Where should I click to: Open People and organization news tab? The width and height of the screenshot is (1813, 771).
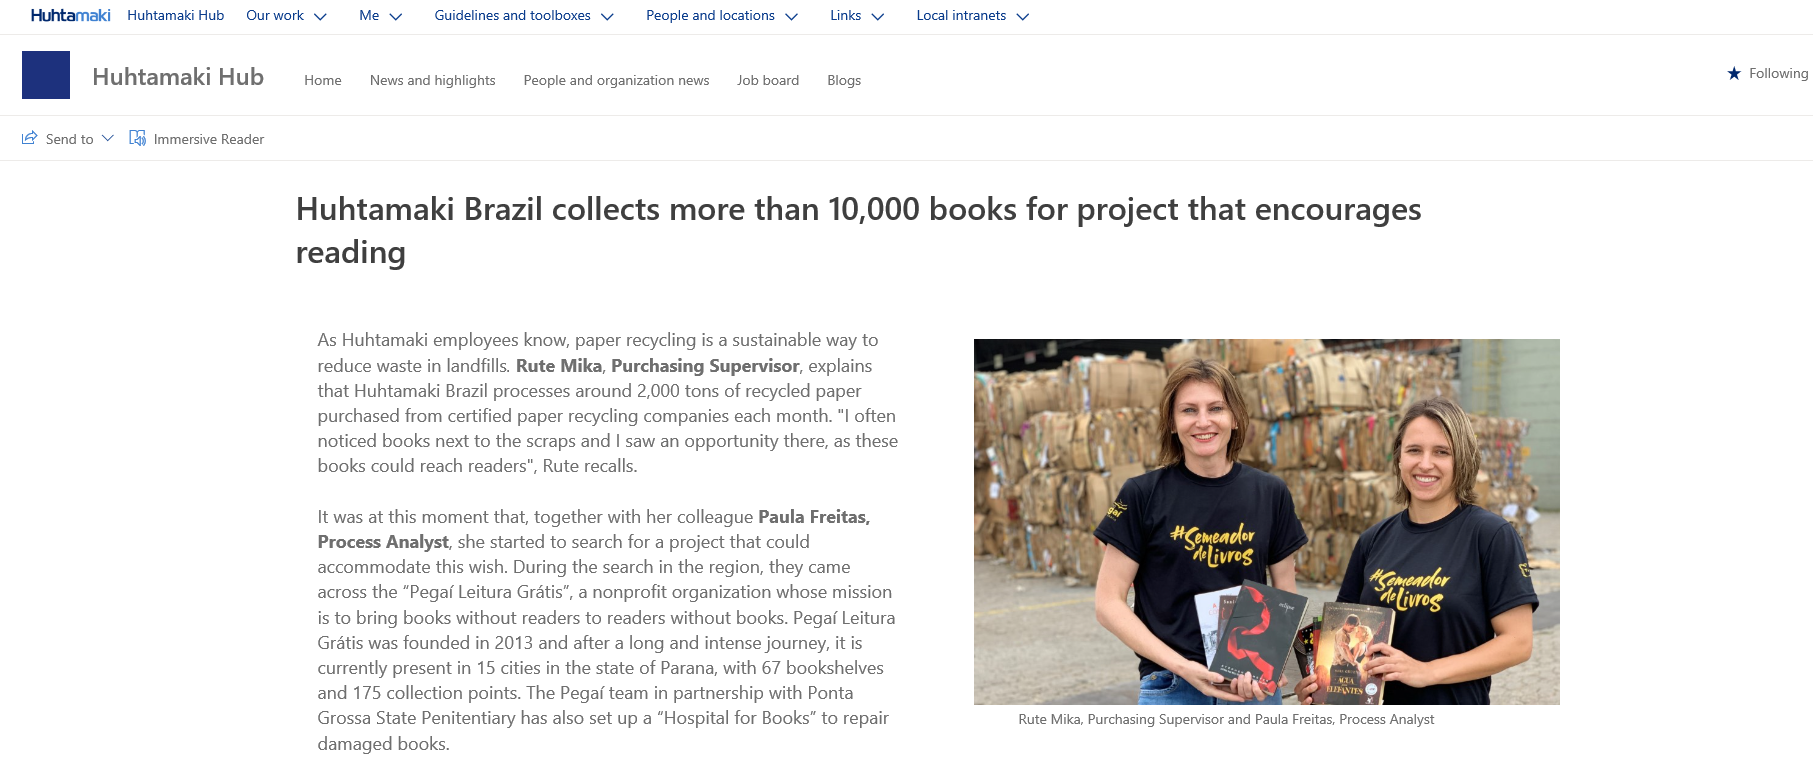coord(616,80)
